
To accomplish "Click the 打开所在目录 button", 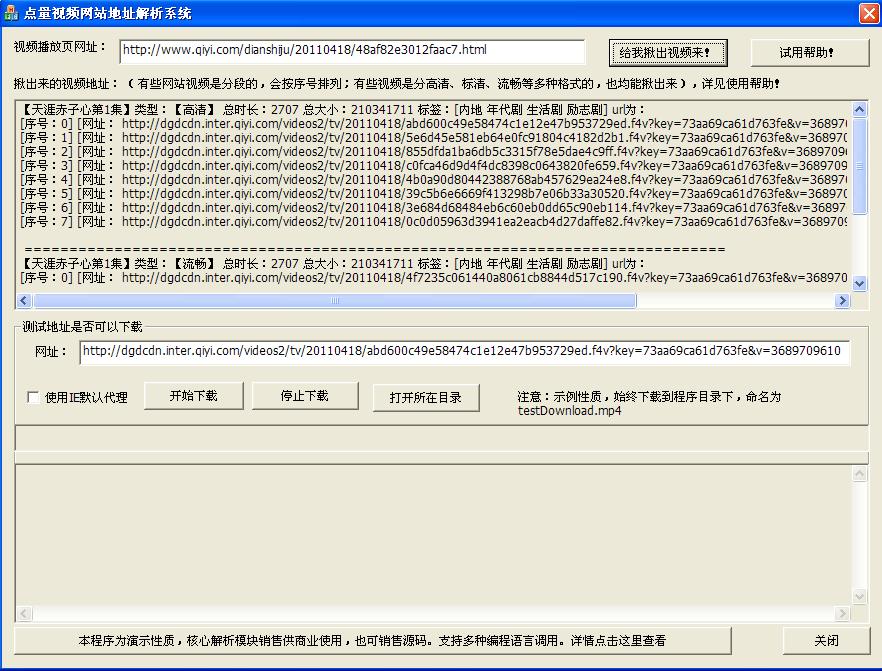I will [x=426, y=398].
